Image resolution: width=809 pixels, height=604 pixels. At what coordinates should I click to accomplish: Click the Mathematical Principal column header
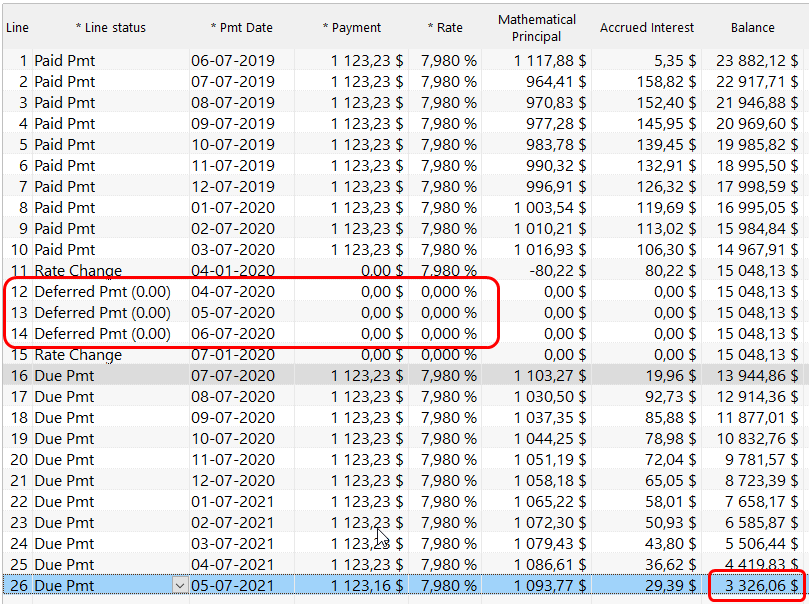coord(537,28)
